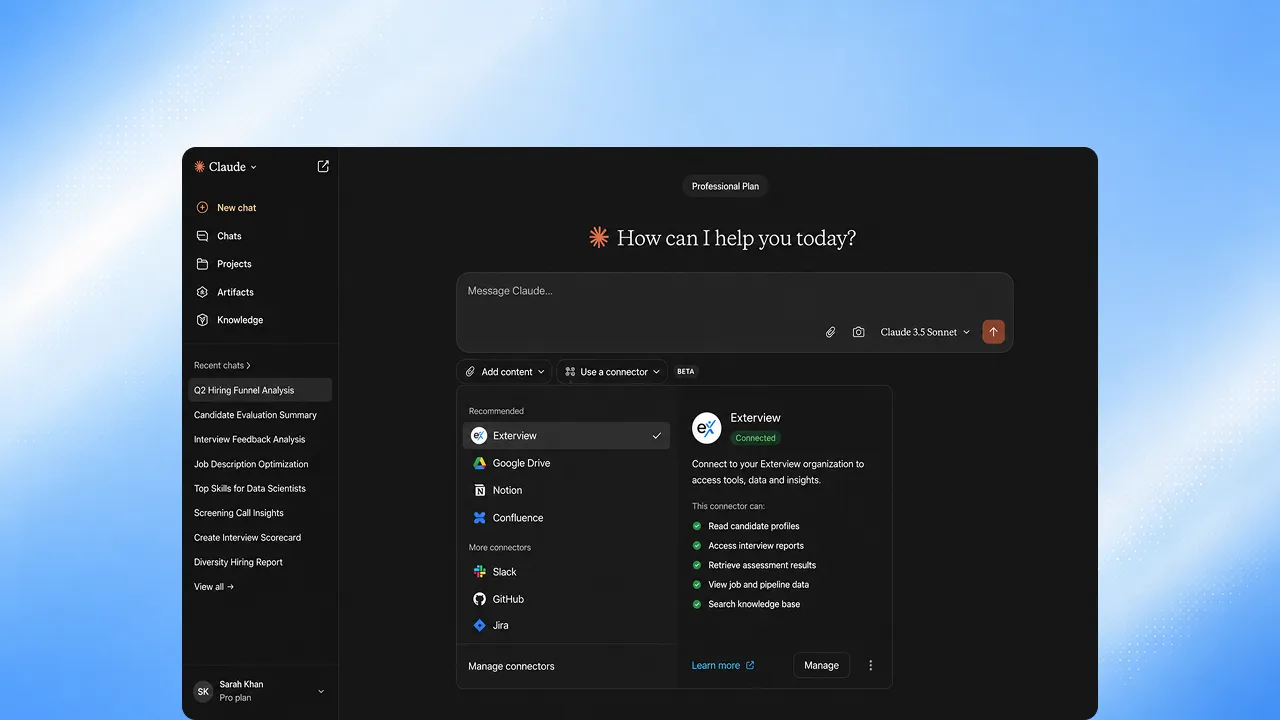Open the Use a connector dropdown
The height and width of the screenshot is (720, 1280).
612,372
